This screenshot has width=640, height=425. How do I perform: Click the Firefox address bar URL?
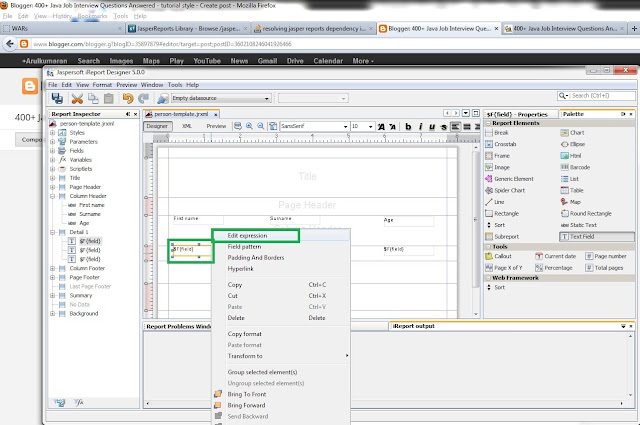(x=162, y=44)
